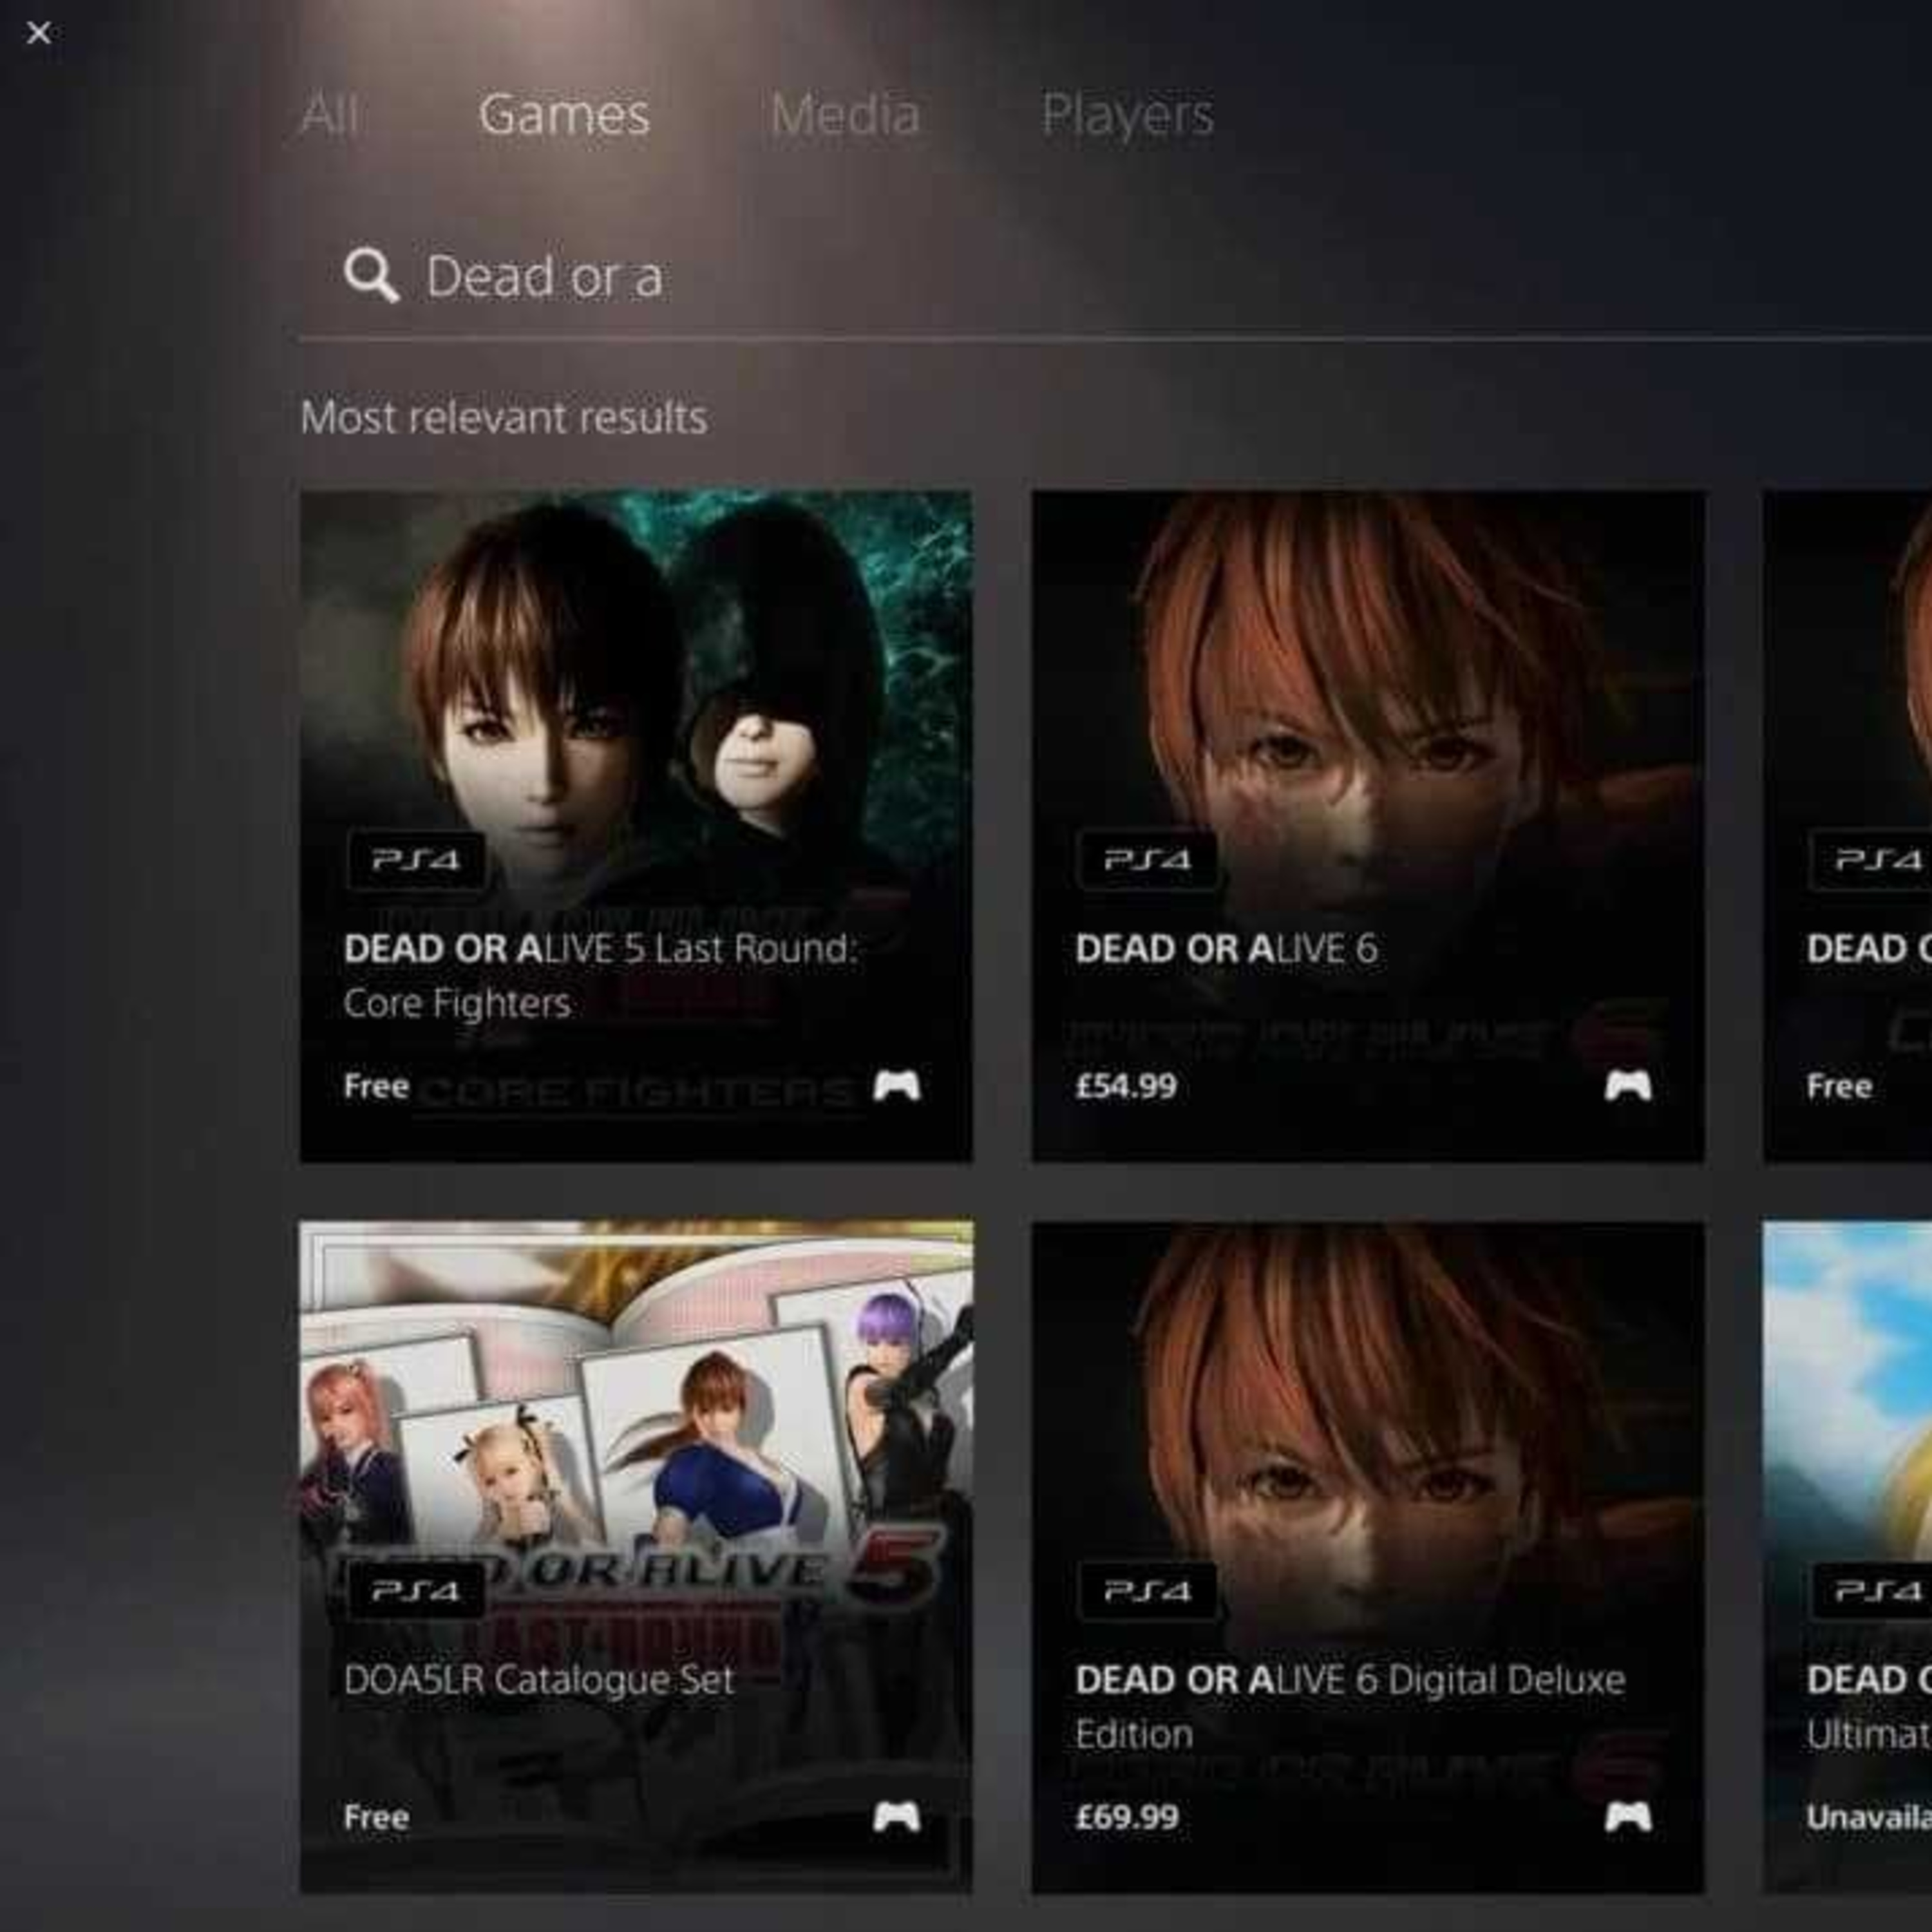Open the partially visible Unavailable game card
This screenshot has height=1932, width=1932.
point(1848,1556)
